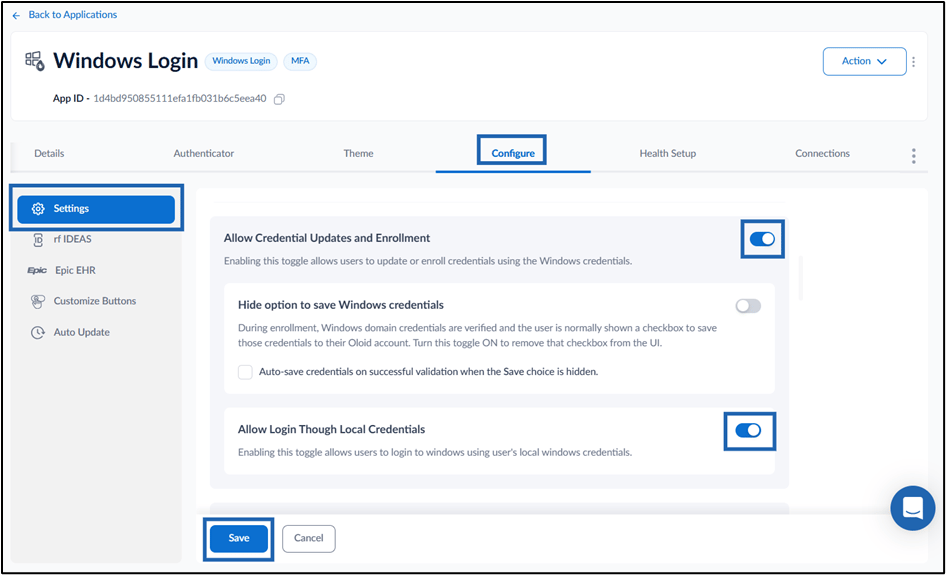946x575 pixels.
Task: Click the Customize Buttons icon
Action: tap(38, 301)
